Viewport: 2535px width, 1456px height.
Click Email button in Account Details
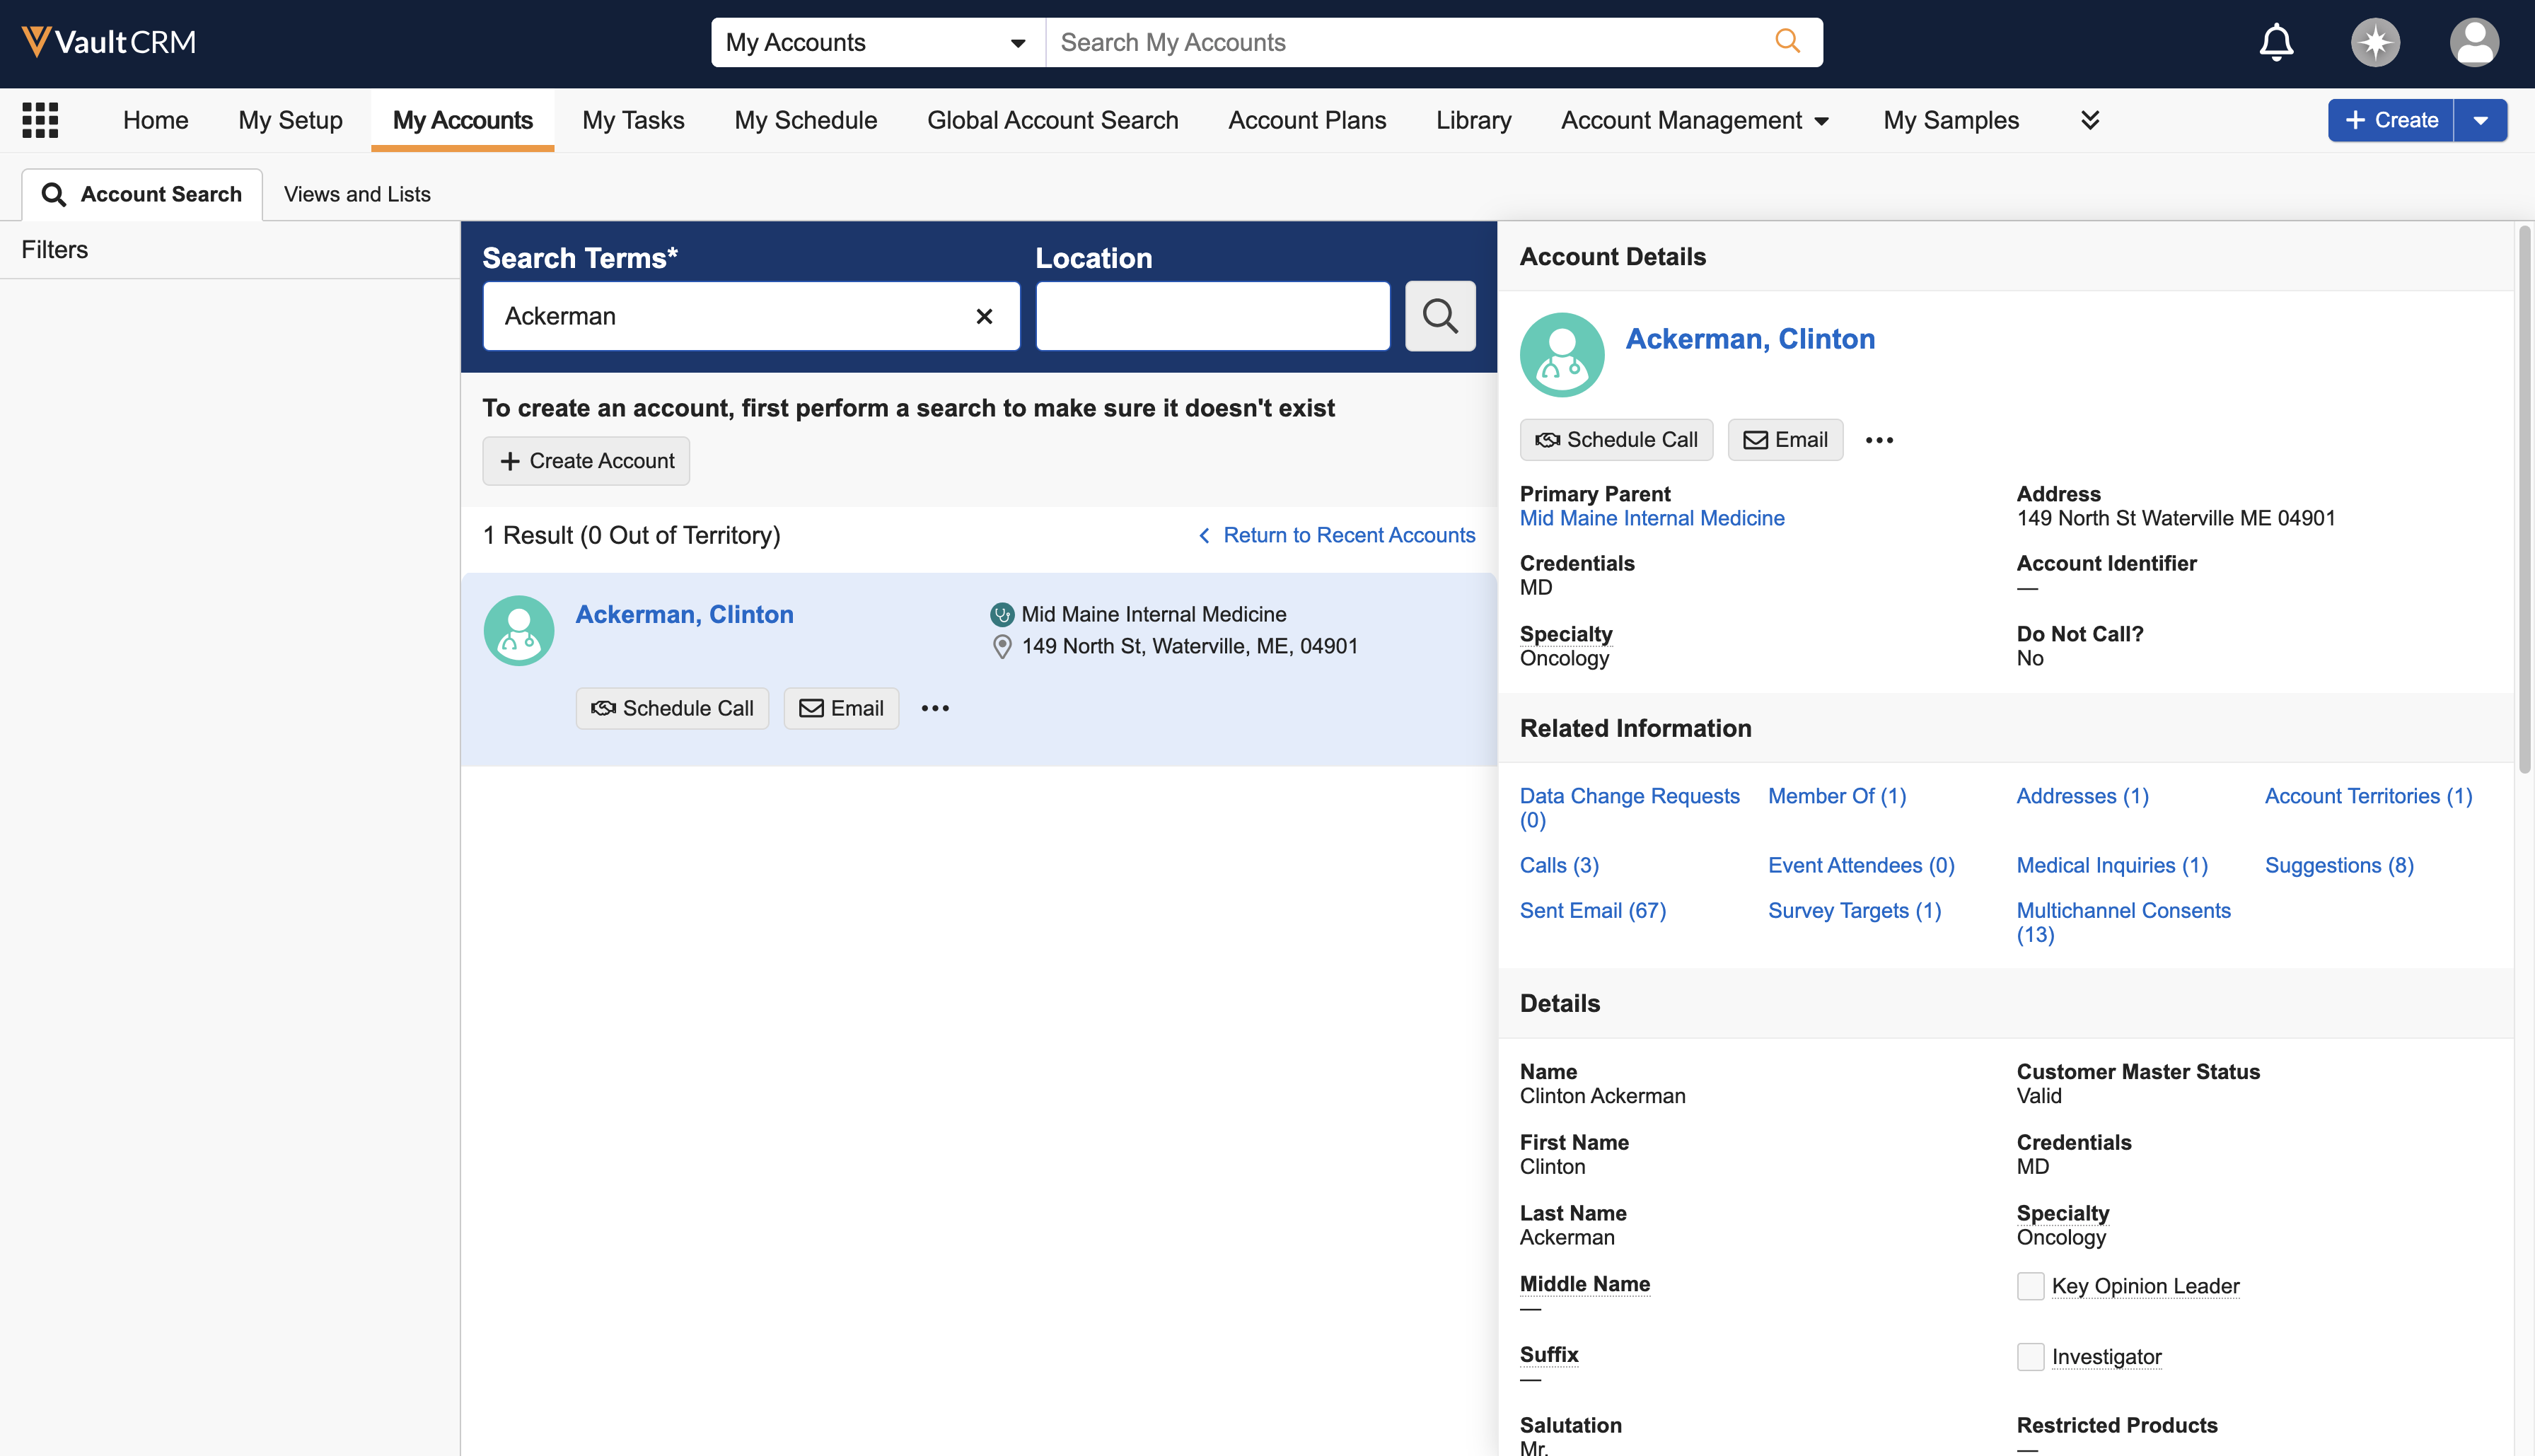[1786, 440]
